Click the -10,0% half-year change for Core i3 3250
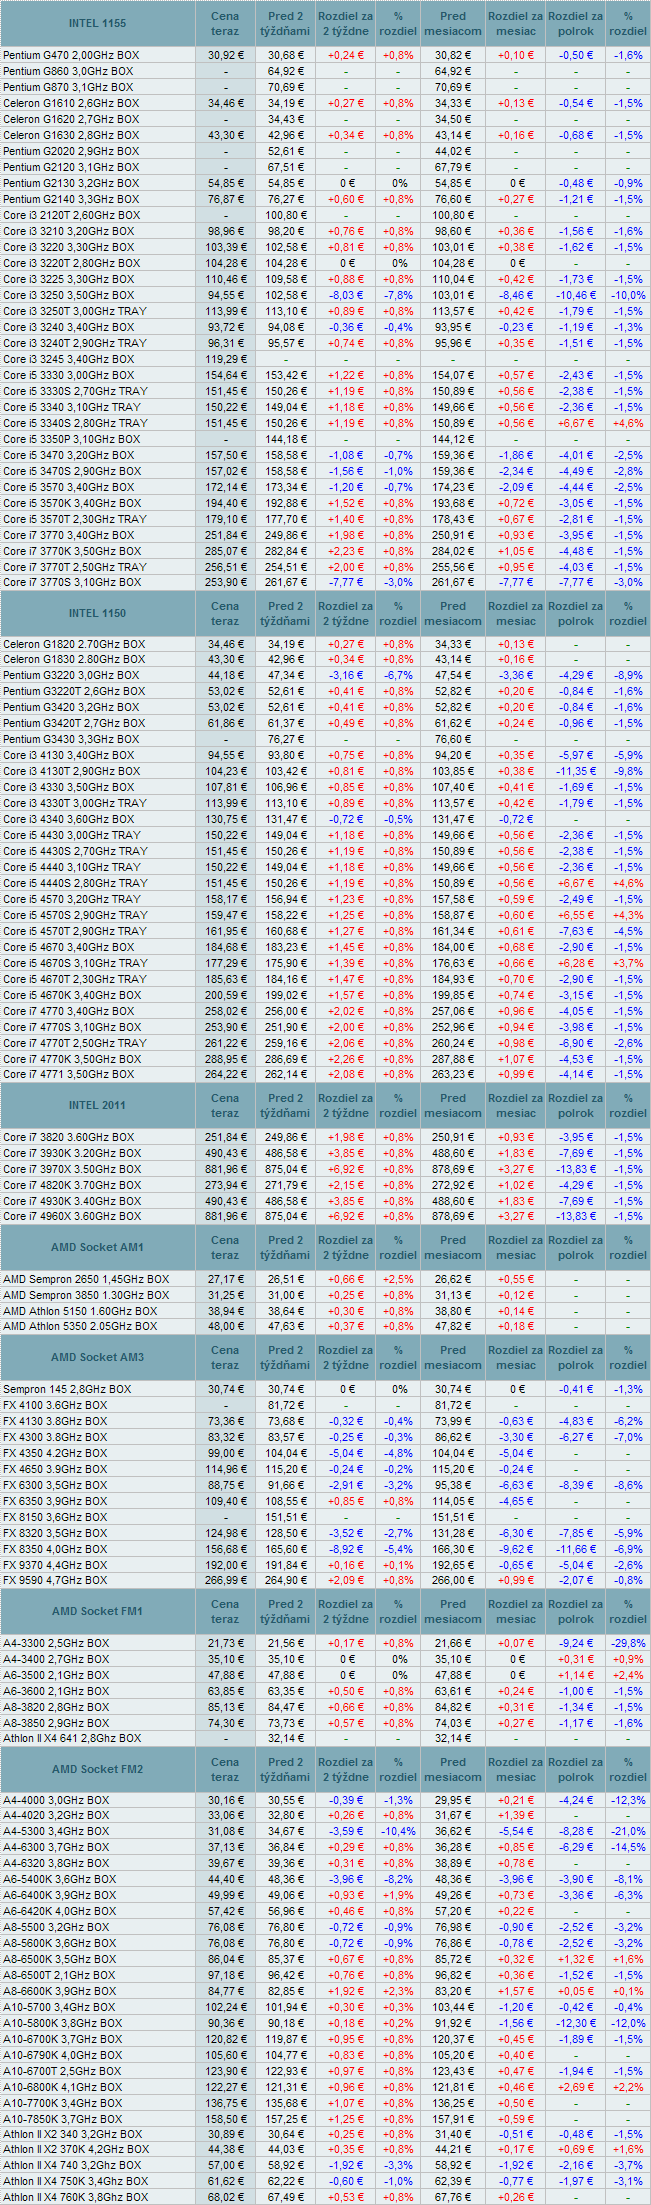This screenshot has height=2205, width=651. tap(628, 295)
